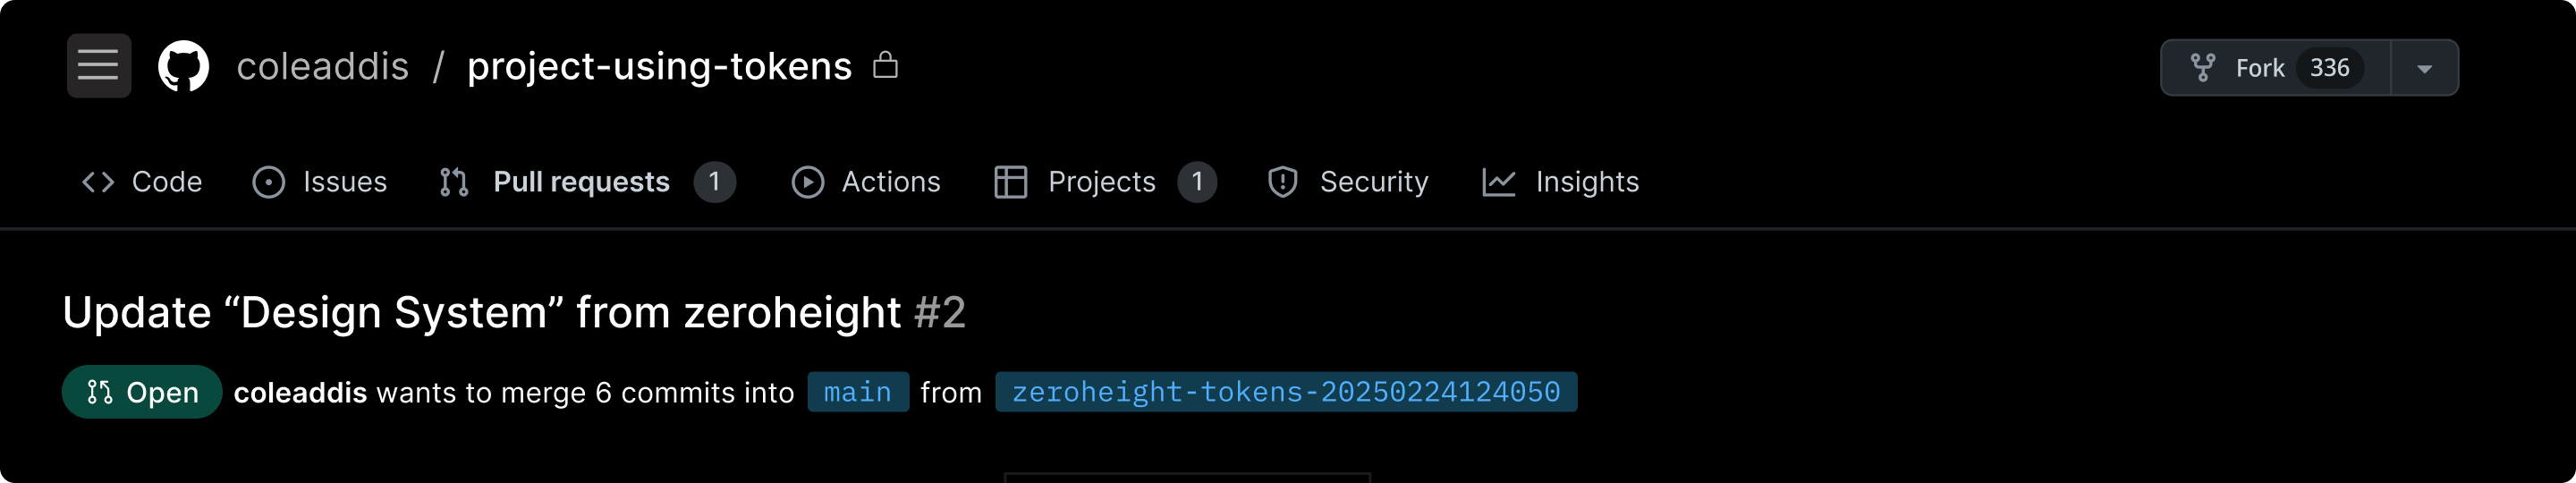Viewport: 2576px width, 483px height.
Task: Go to project-using-tokens repository link
Action: (659, 66)
